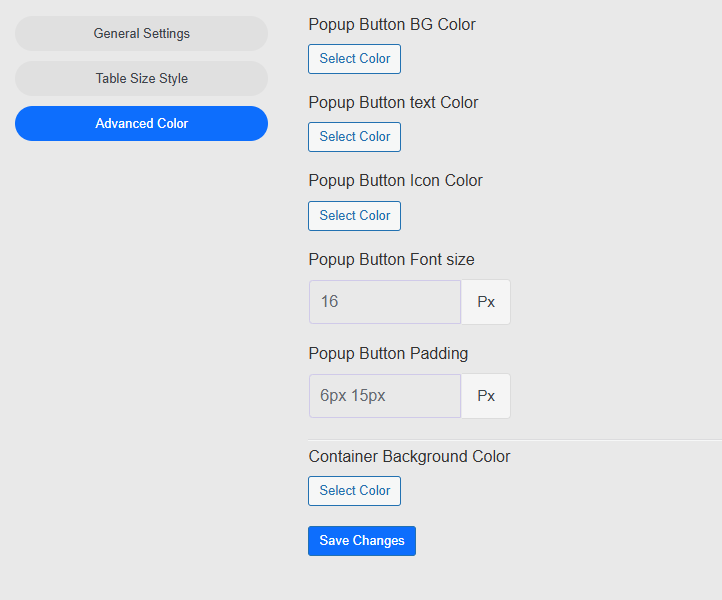722x600 pixels.
Task: Select the Advanced Color tab
Action: pos(141,124)
